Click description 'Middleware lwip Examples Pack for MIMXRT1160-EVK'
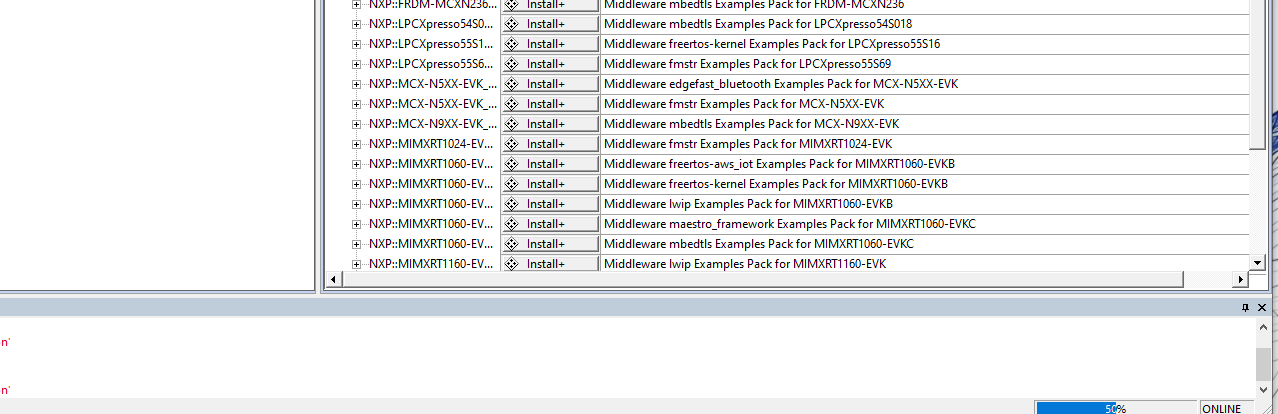The width and height of the screenshot is (1278, 414). coord(744,264)
